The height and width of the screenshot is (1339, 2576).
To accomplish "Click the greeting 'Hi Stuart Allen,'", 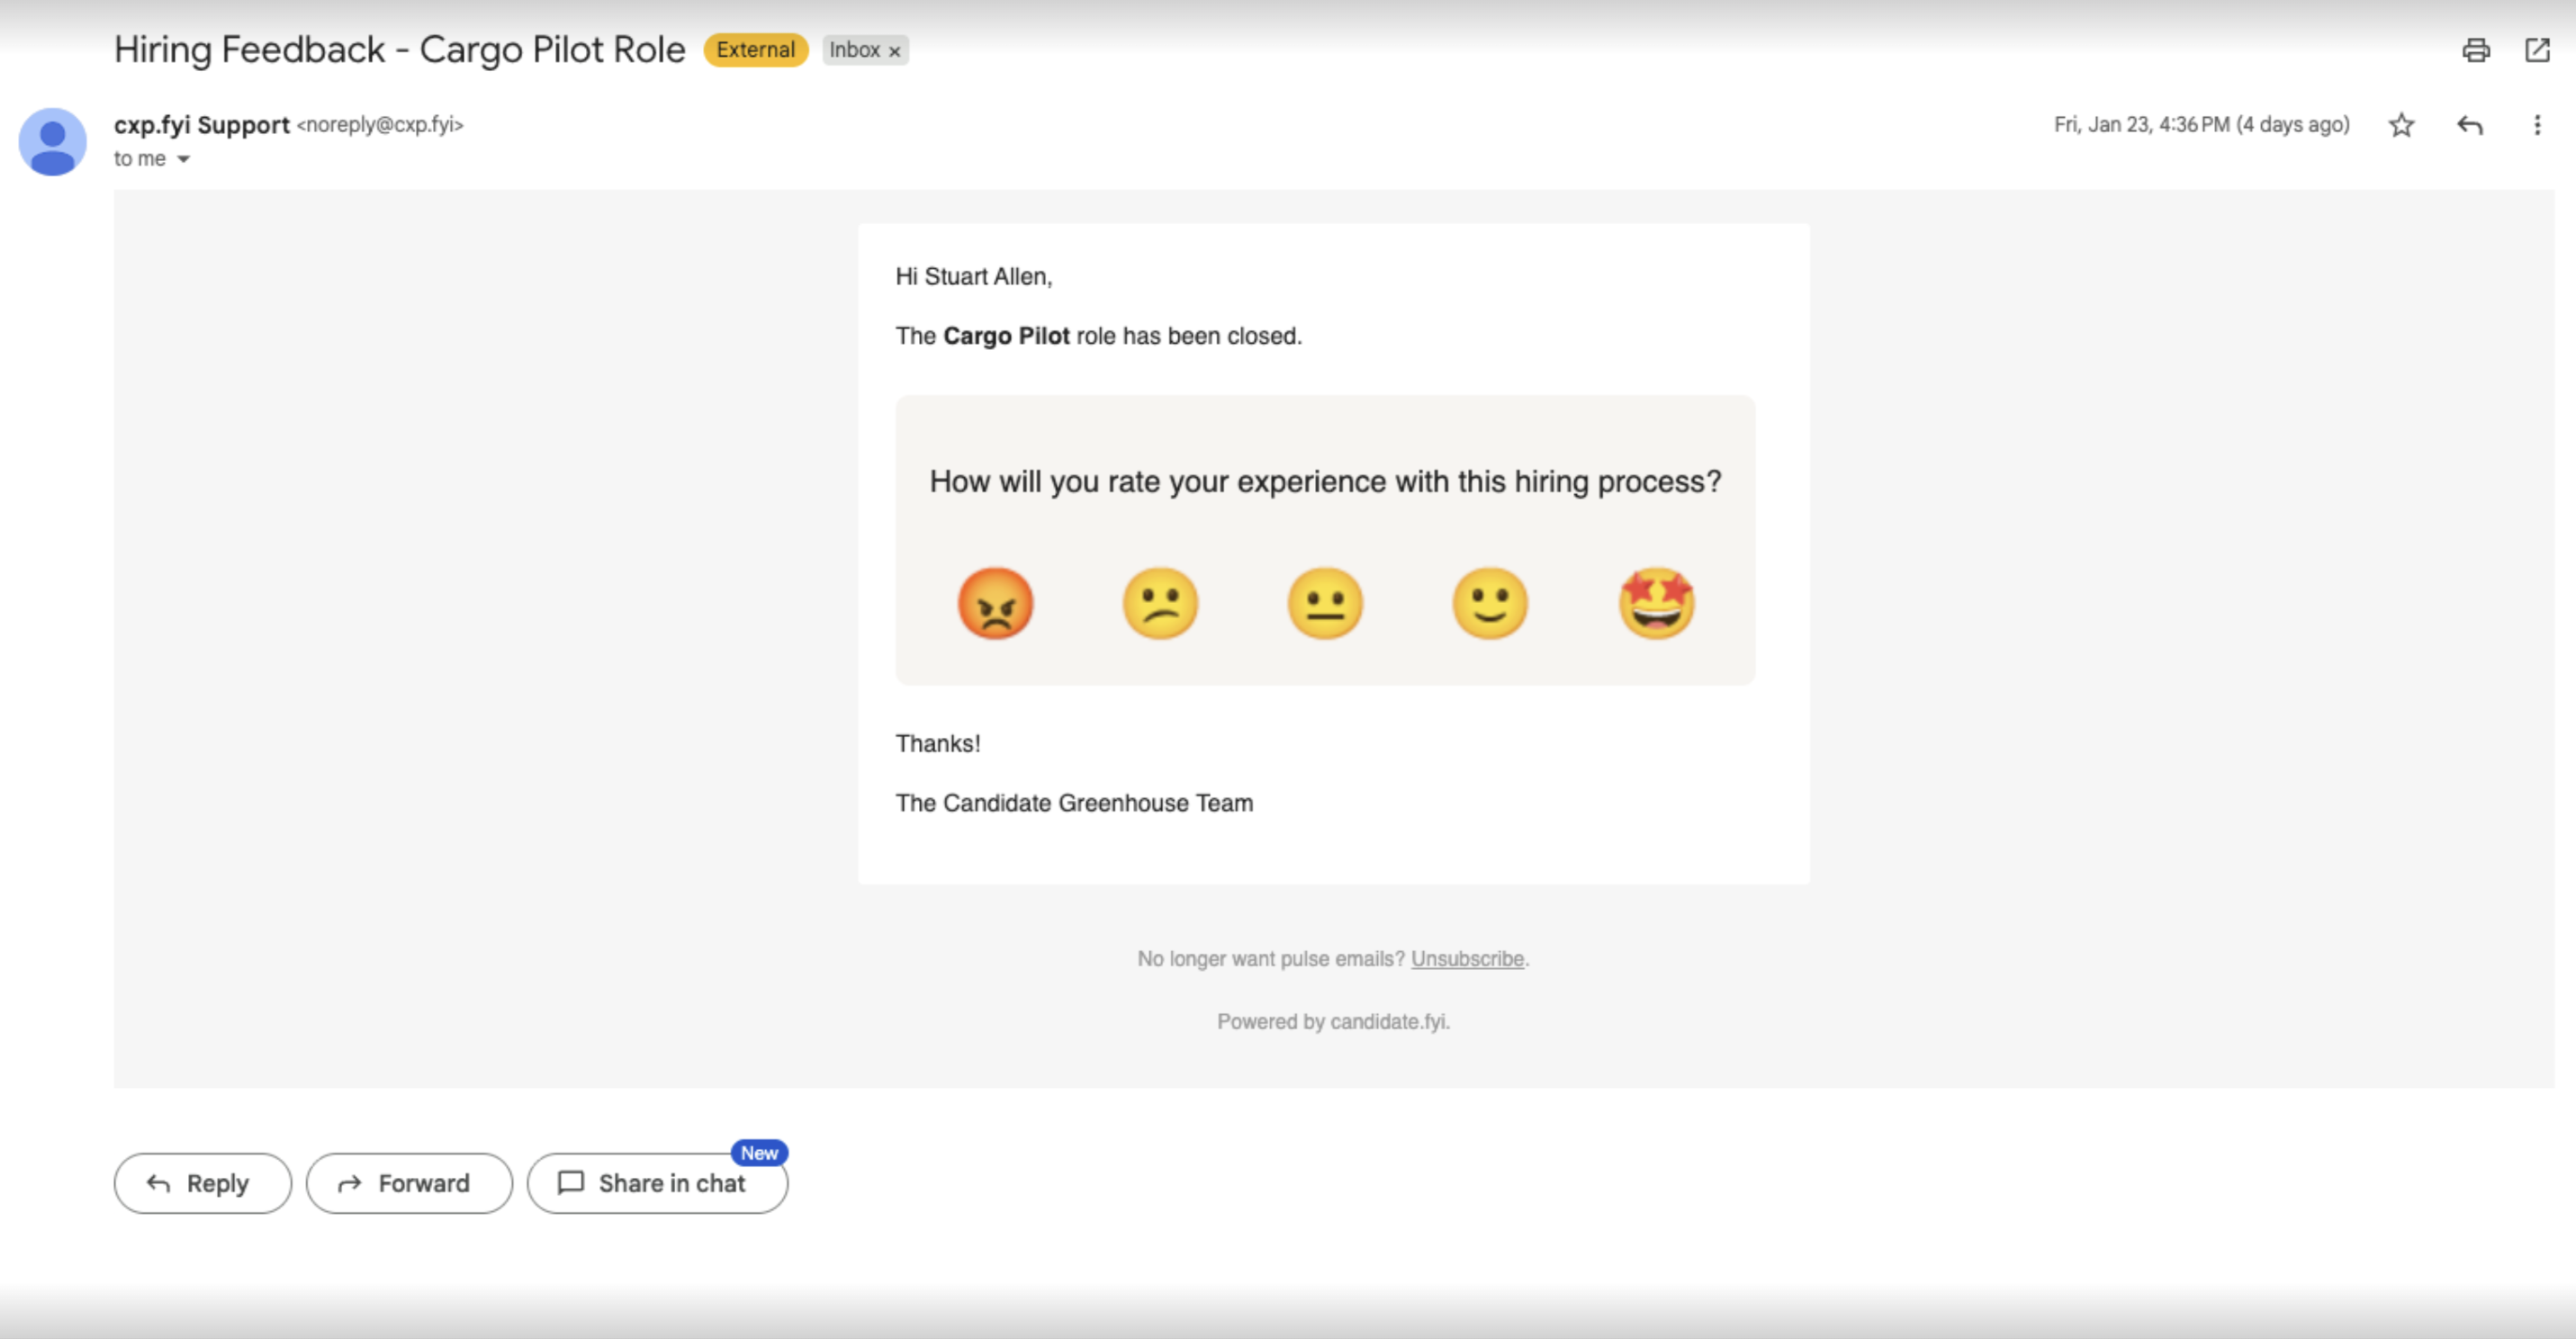I will point(973,277).
